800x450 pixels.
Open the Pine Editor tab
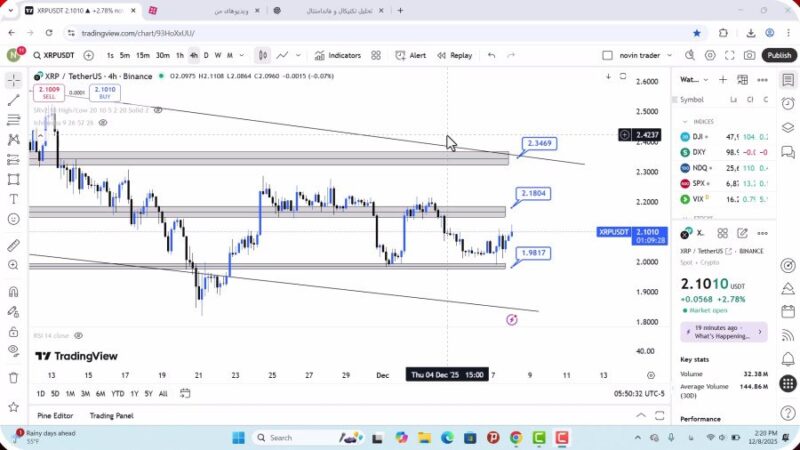56,415
